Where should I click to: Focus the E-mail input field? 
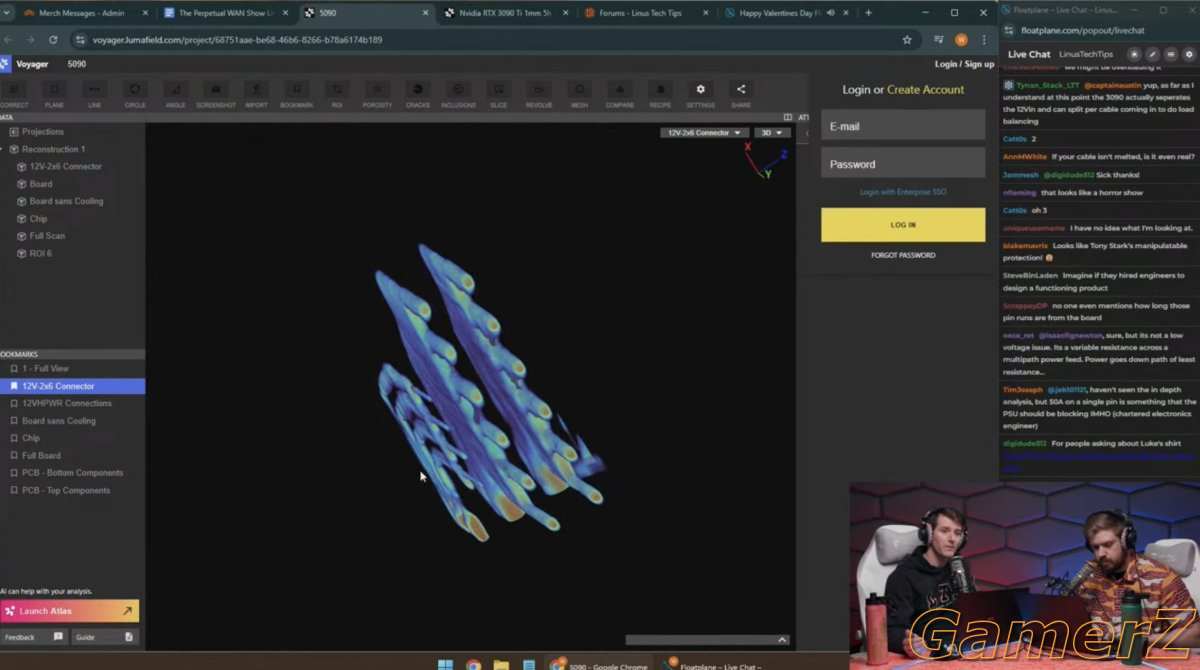(903, 126)
